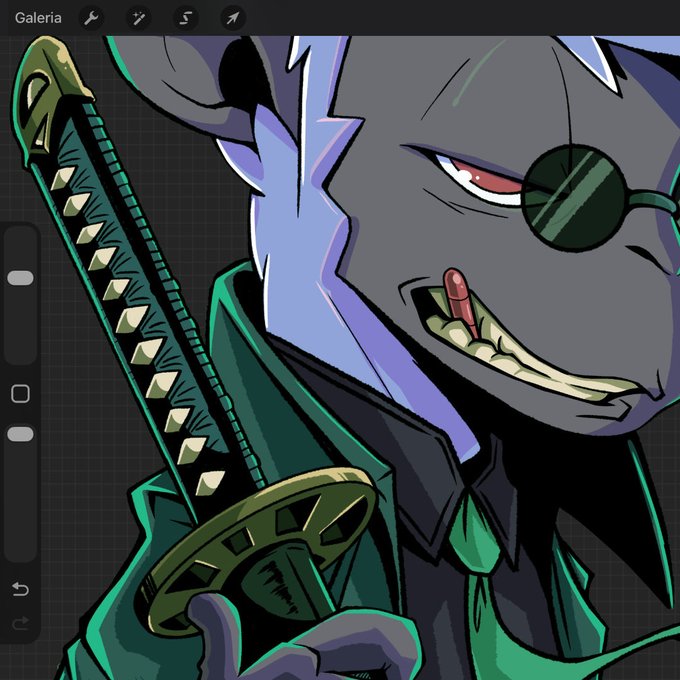Redo with the dimmed redo arrow
The image size is (680, 680).
coord(20,623)
